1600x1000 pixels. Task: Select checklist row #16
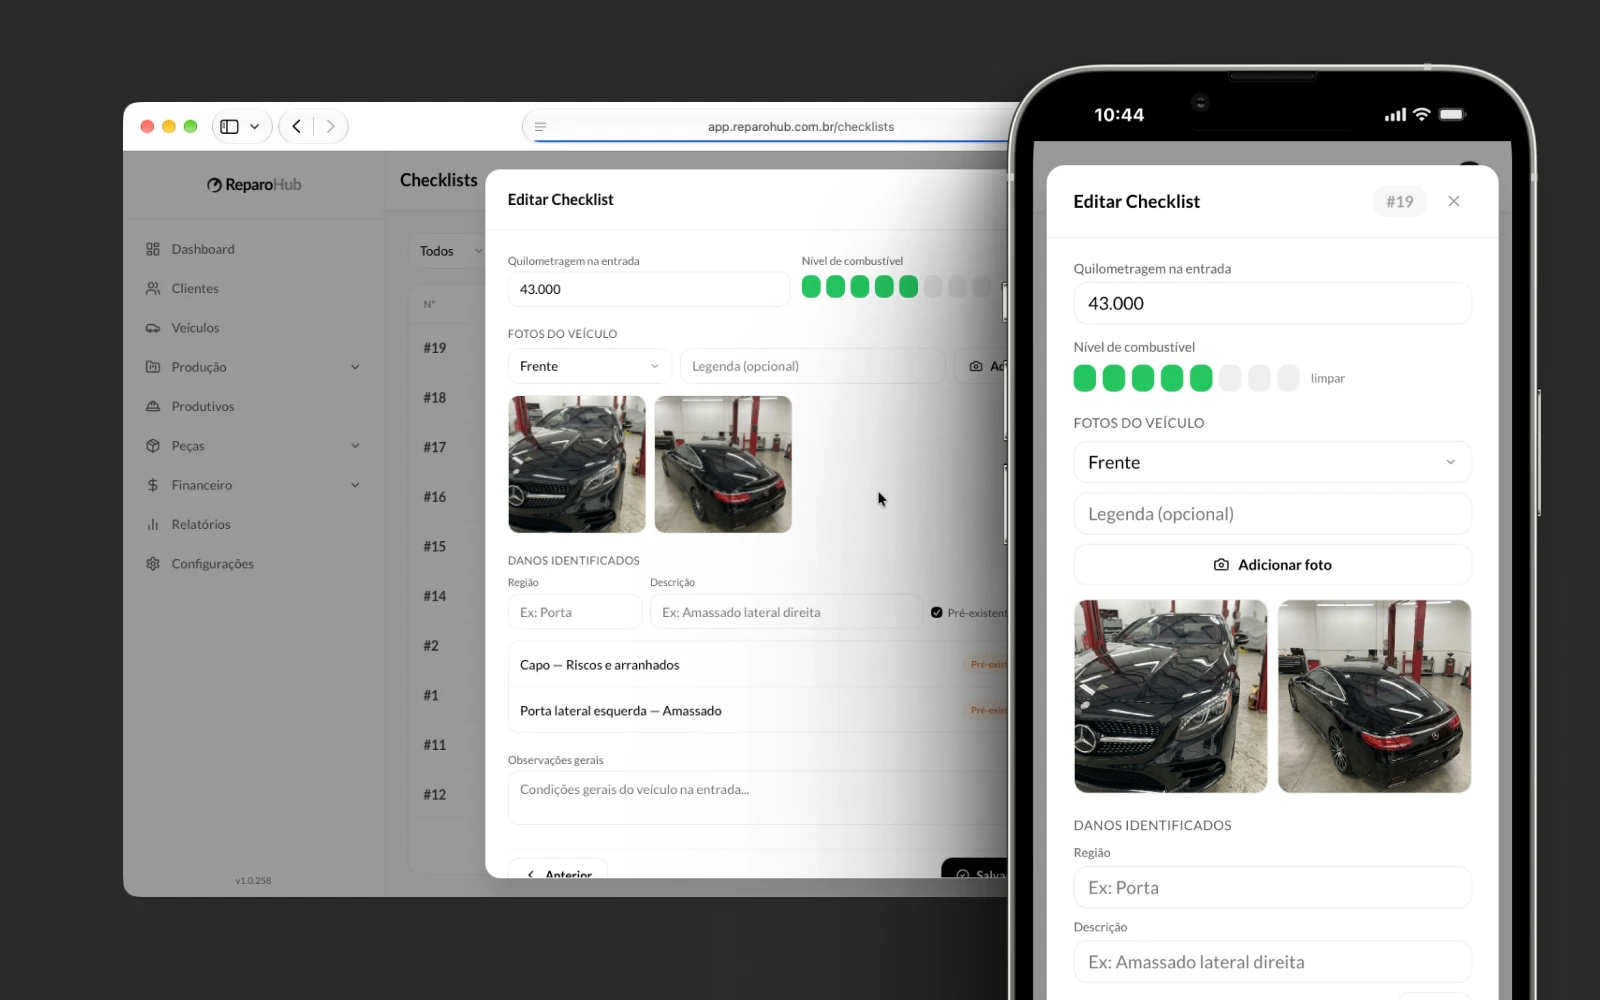tap(435, 497)
